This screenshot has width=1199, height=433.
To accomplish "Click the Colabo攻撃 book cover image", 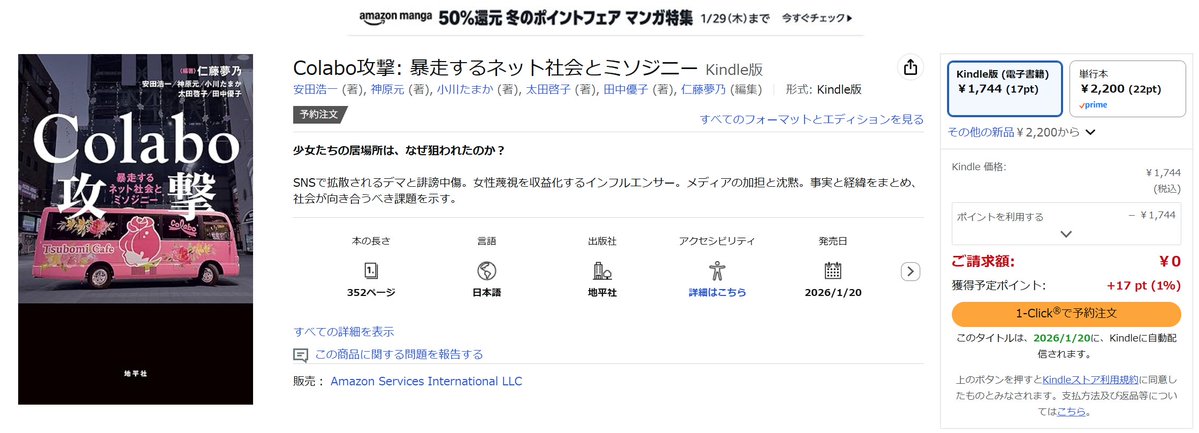I will pyautogui.click(x=135, y=229).
